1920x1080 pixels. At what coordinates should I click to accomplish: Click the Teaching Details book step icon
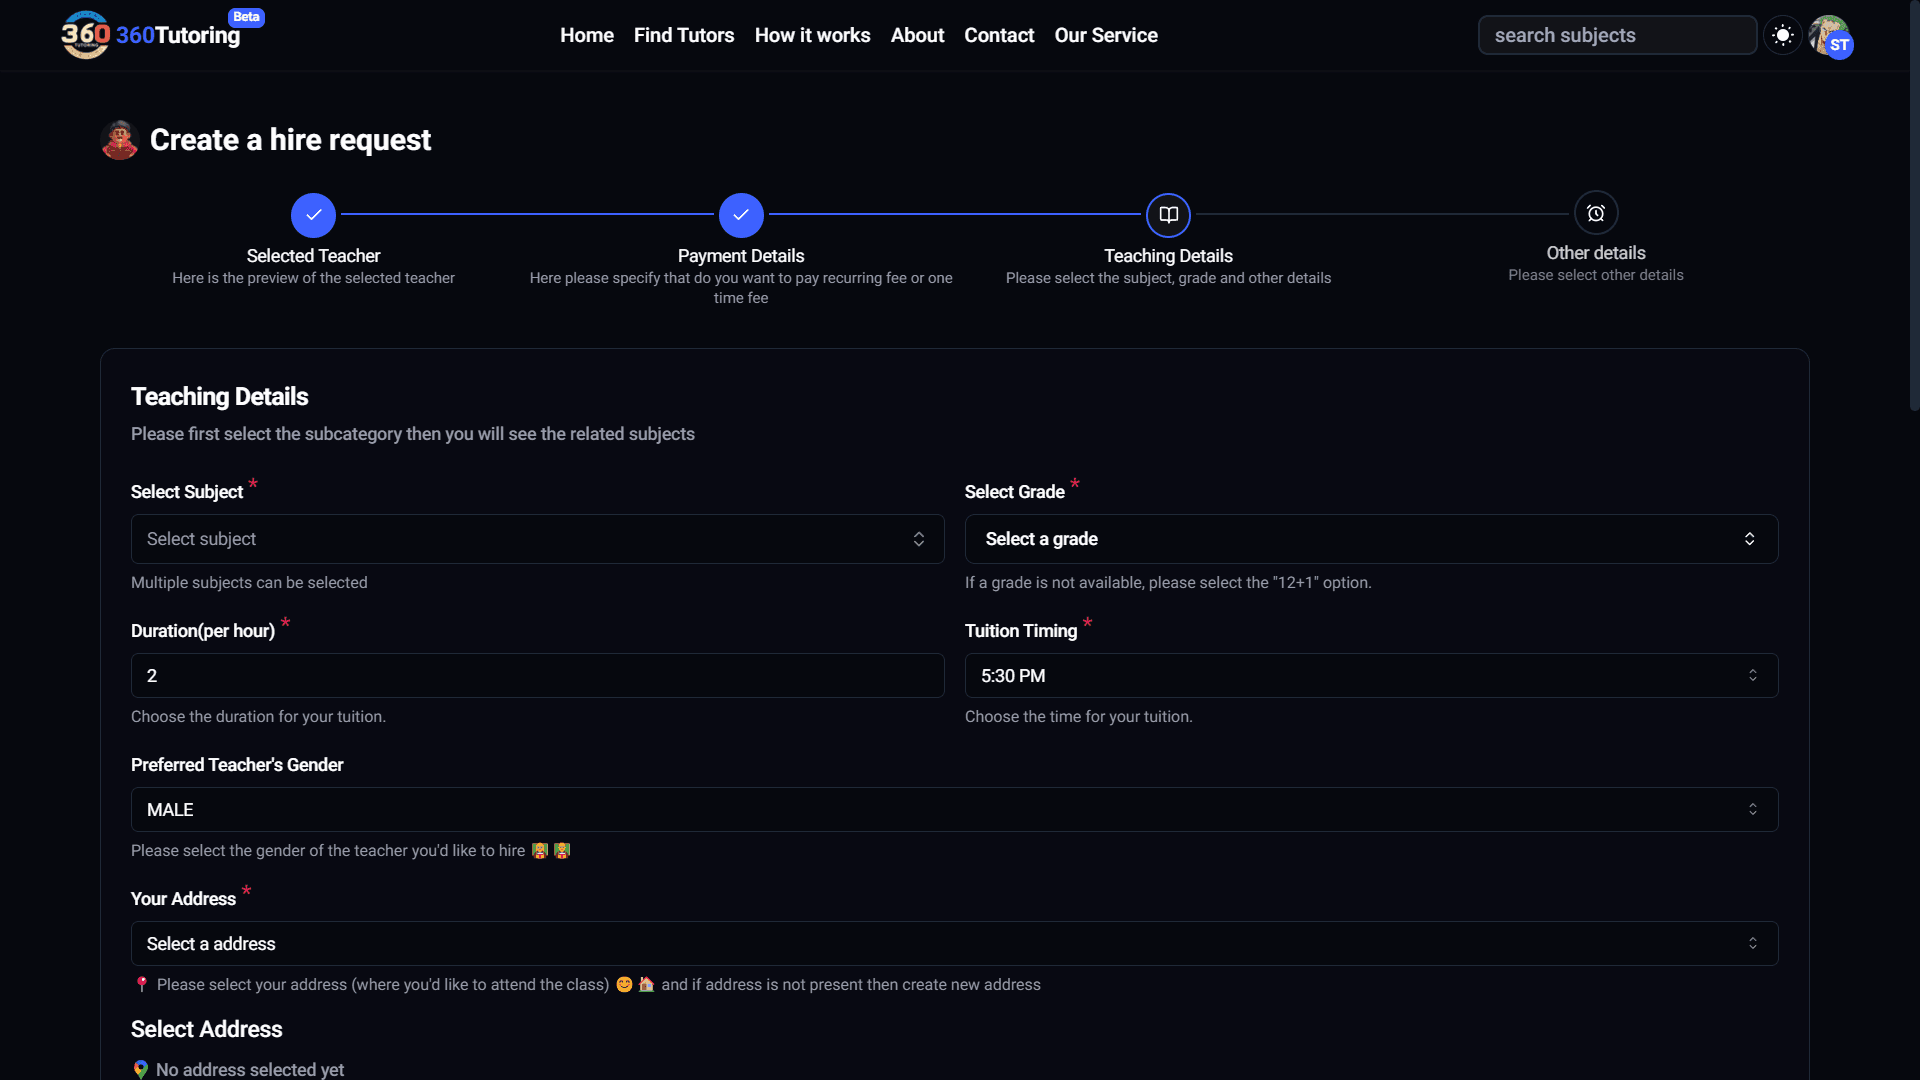point(1168,215)
